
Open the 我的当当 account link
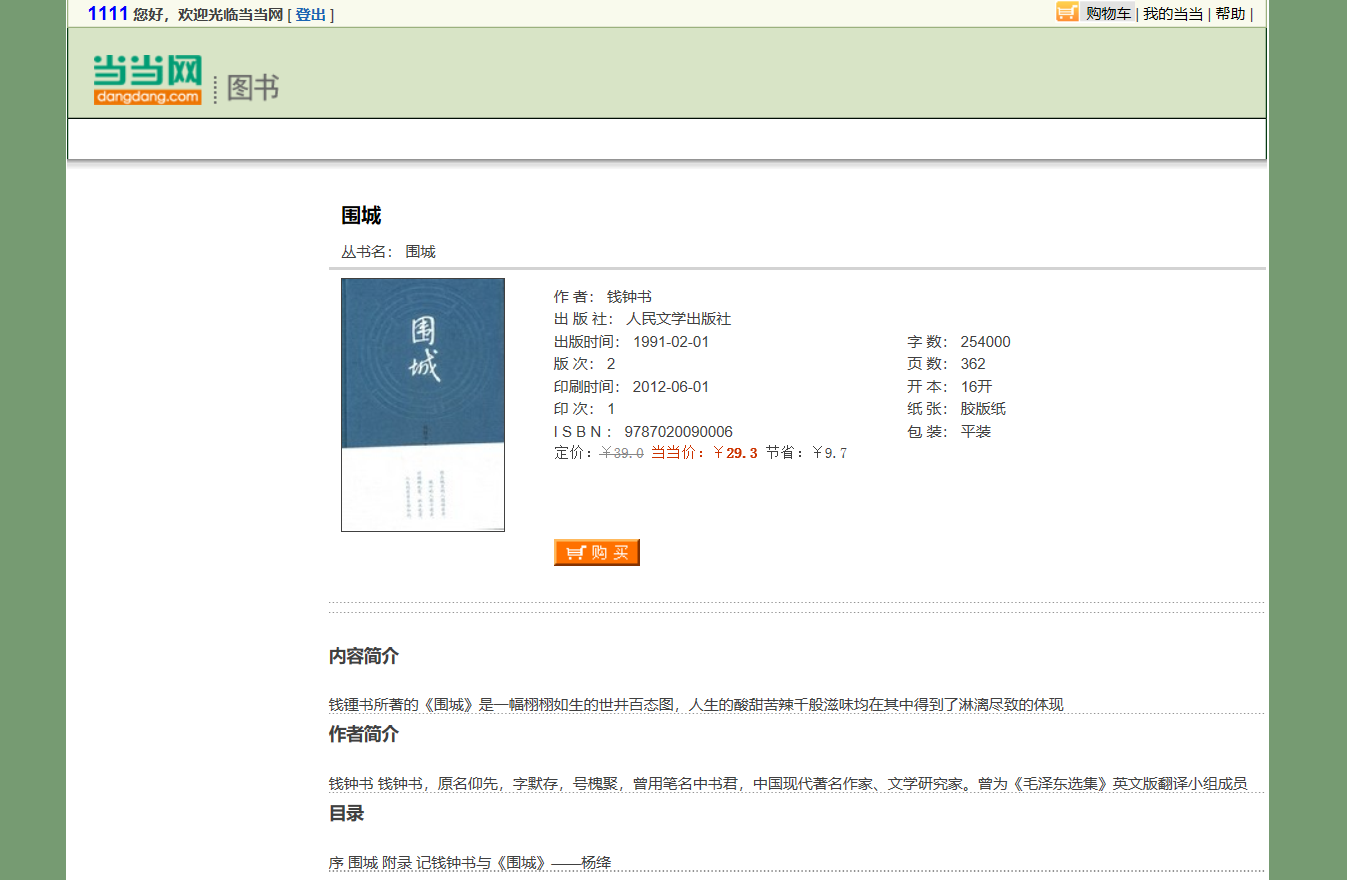pyautogui.click(x=1173, y=14)
